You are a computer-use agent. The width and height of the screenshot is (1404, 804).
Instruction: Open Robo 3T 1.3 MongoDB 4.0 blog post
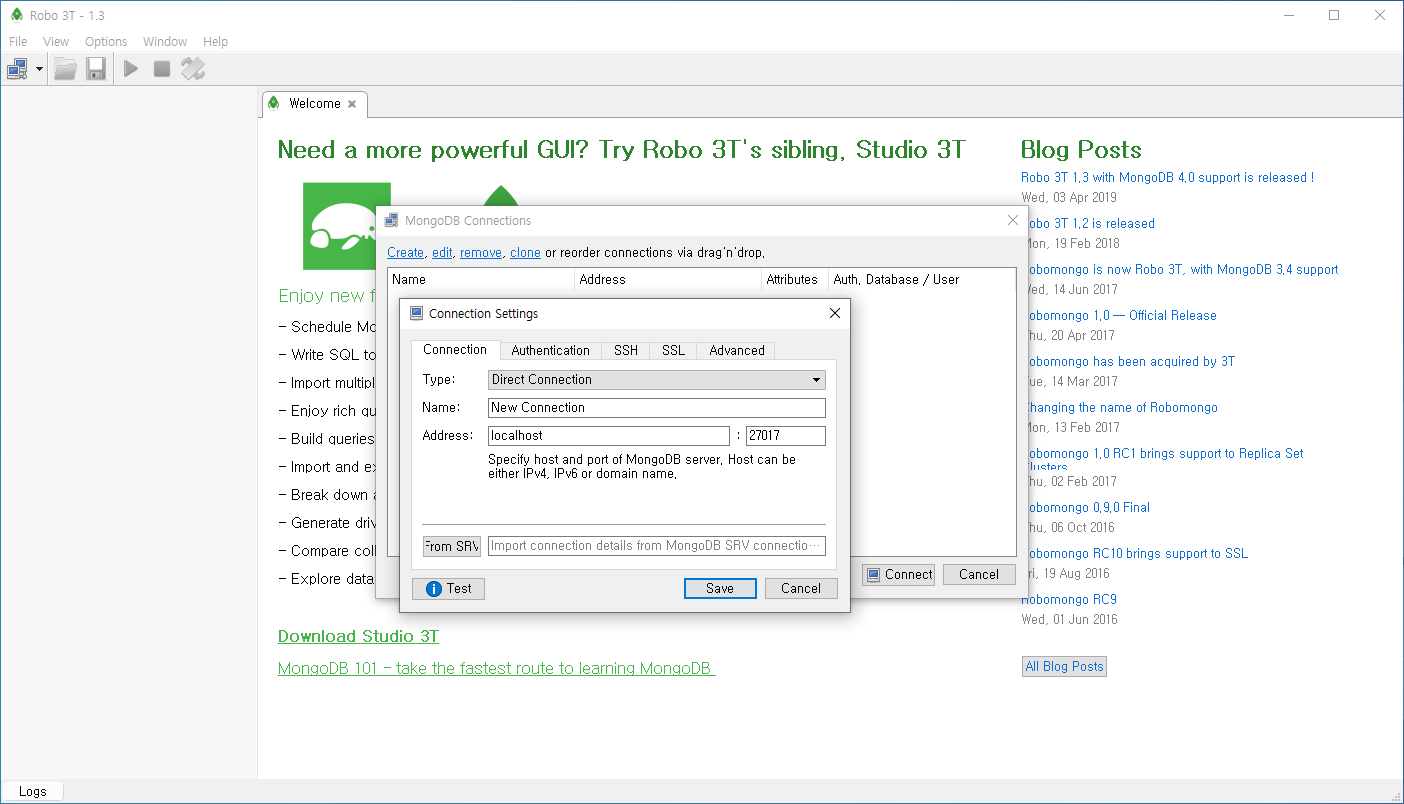tap(1167, 177)
